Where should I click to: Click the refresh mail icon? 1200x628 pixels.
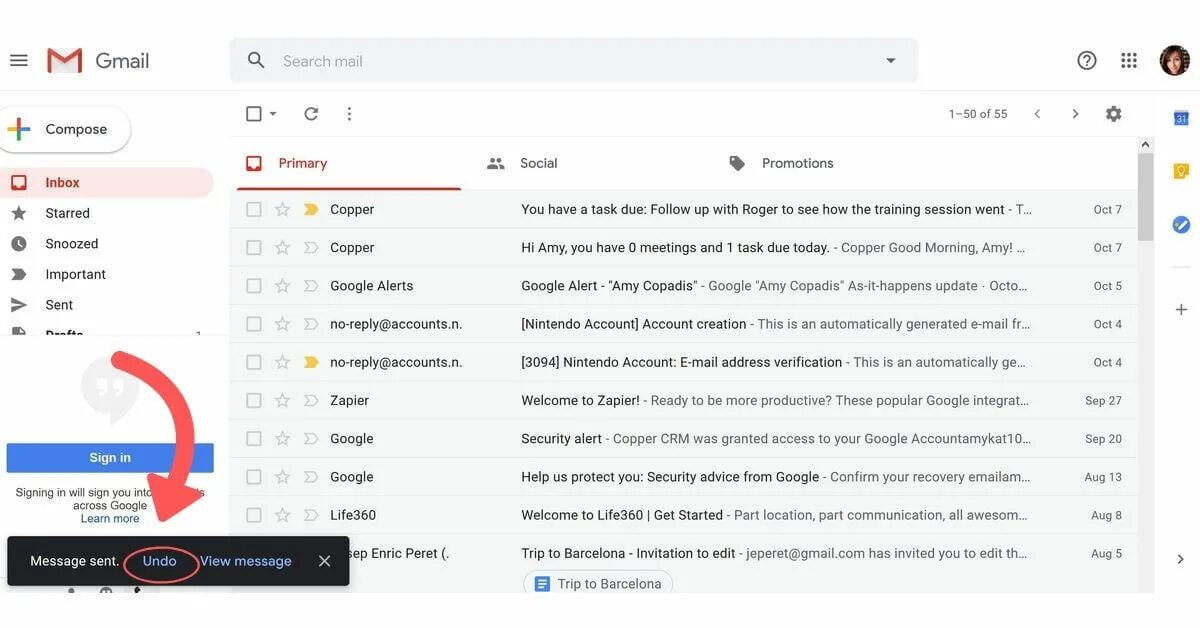tap(311, 114)
